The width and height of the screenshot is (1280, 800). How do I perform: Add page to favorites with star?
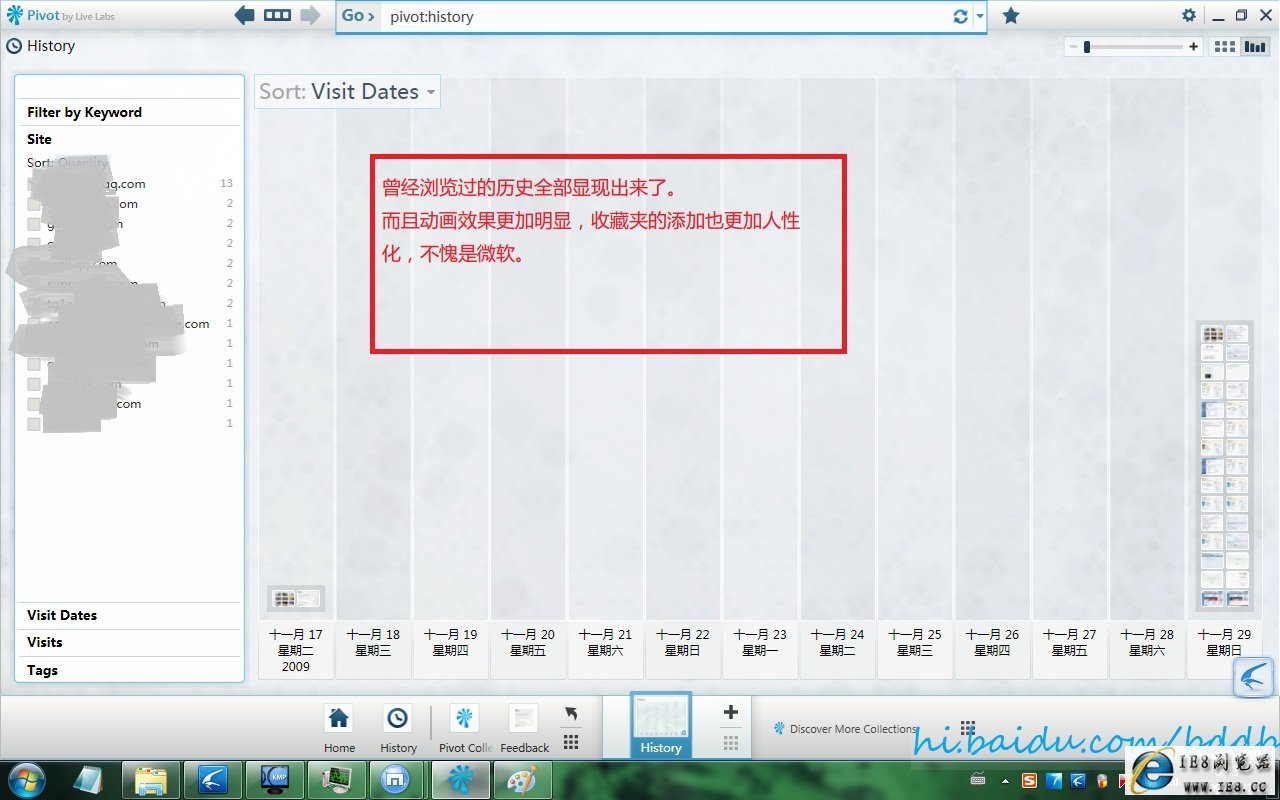pyautogui.click(x=1011, y=15)
